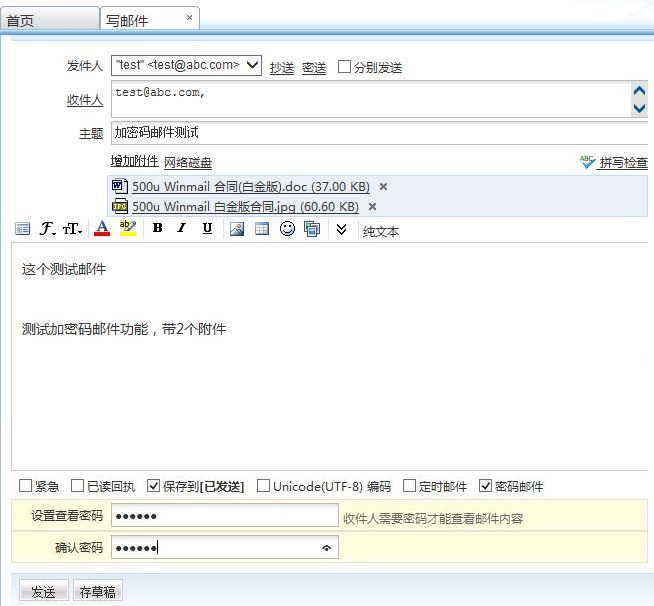
Task: Click the template/stationery icon in editor toolbar
Action: 23,229
